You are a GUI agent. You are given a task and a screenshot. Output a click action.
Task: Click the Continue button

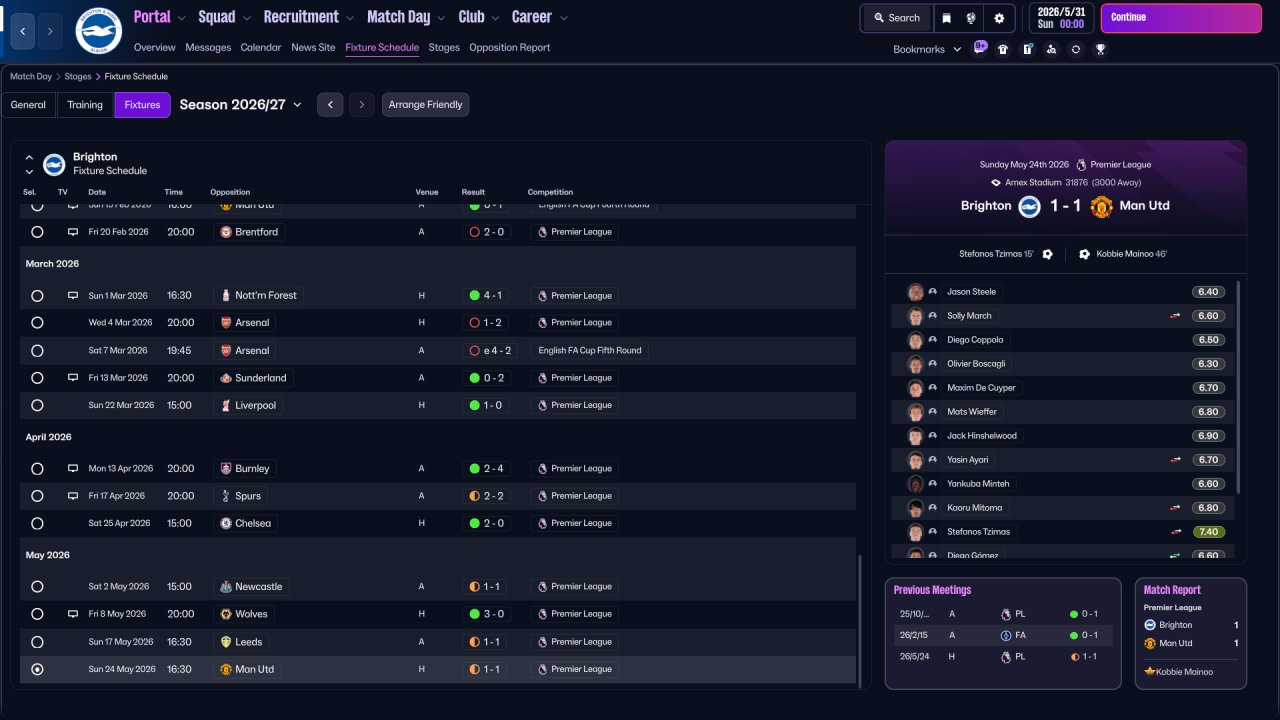1181,18
